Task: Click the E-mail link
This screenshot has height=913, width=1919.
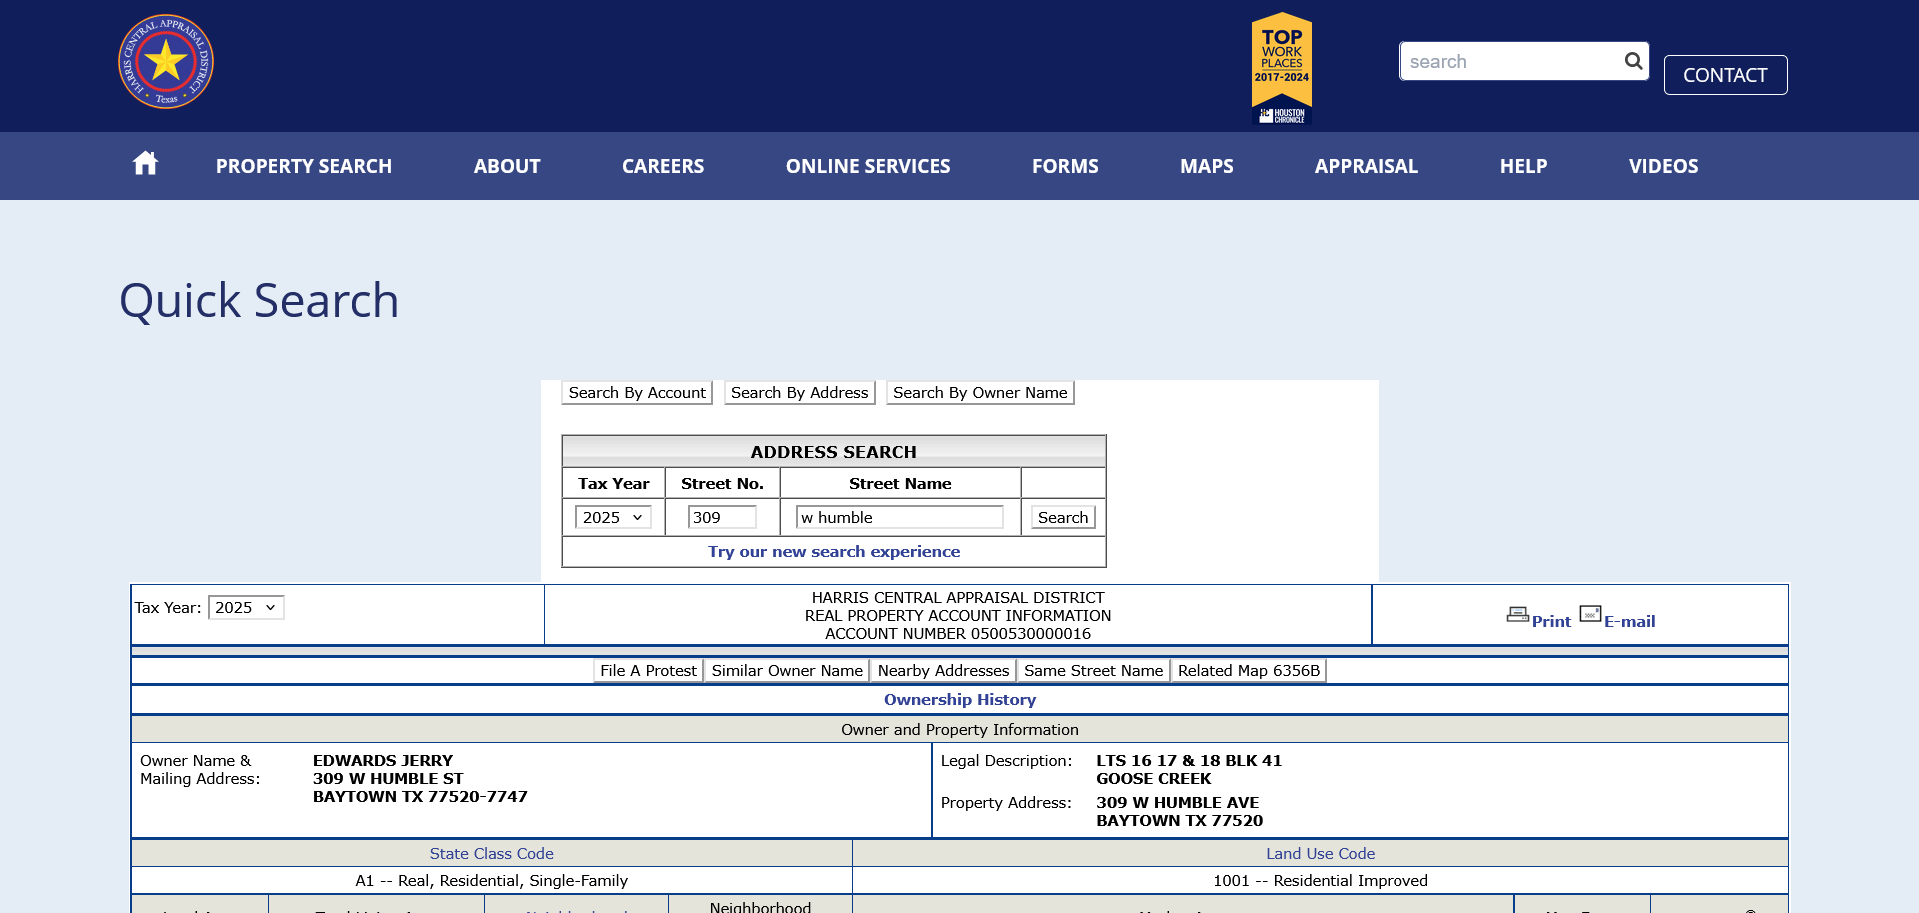Action: point(1629,621)
